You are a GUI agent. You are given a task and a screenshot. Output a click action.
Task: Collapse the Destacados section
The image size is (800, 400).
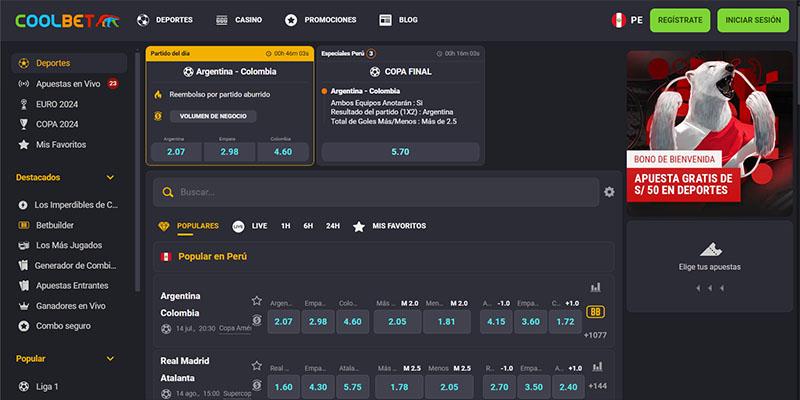(110, 178)
